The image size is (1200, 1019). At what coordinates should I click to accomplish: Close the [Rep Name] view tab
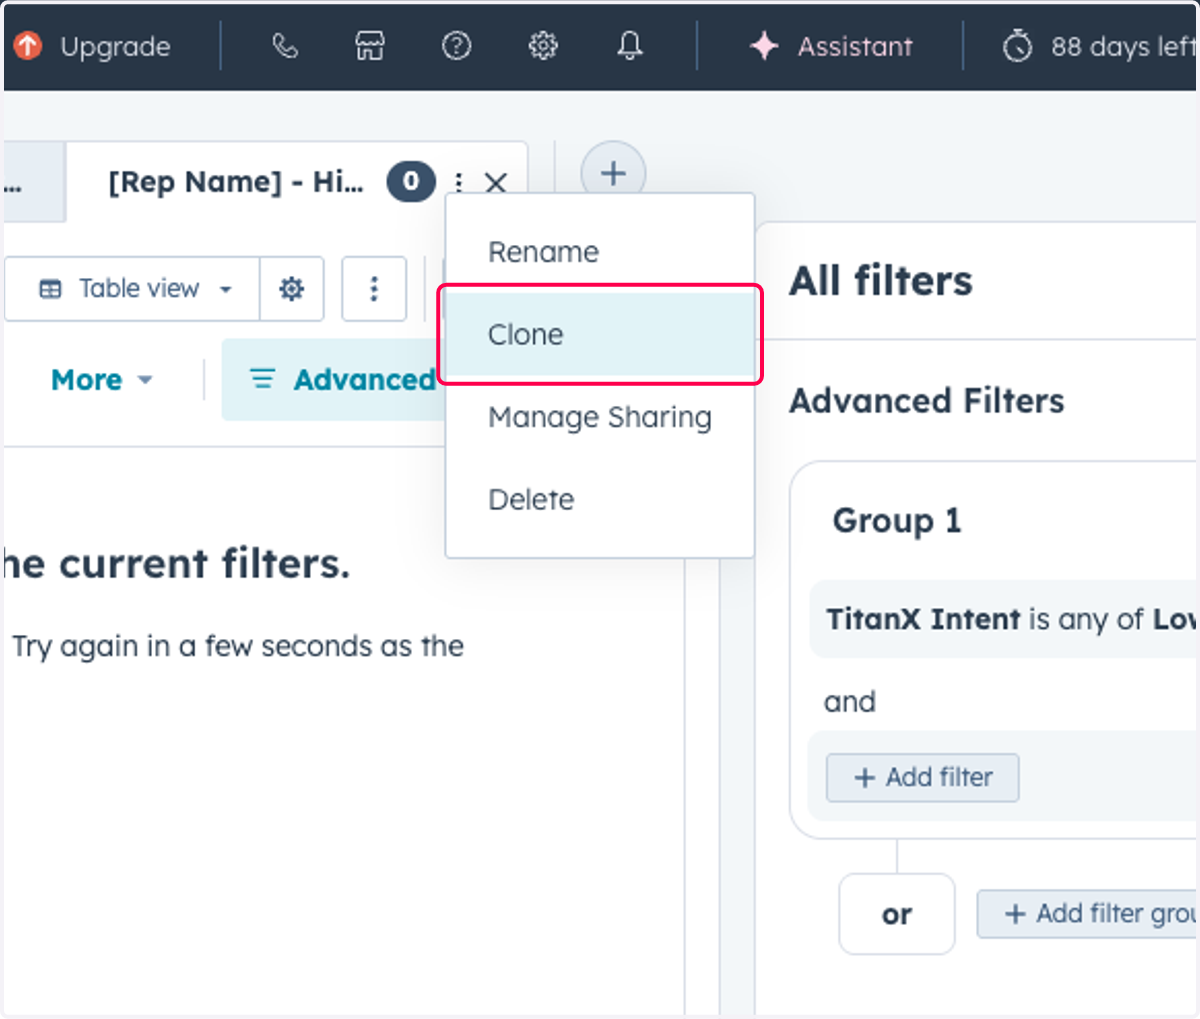coord(496,183)
